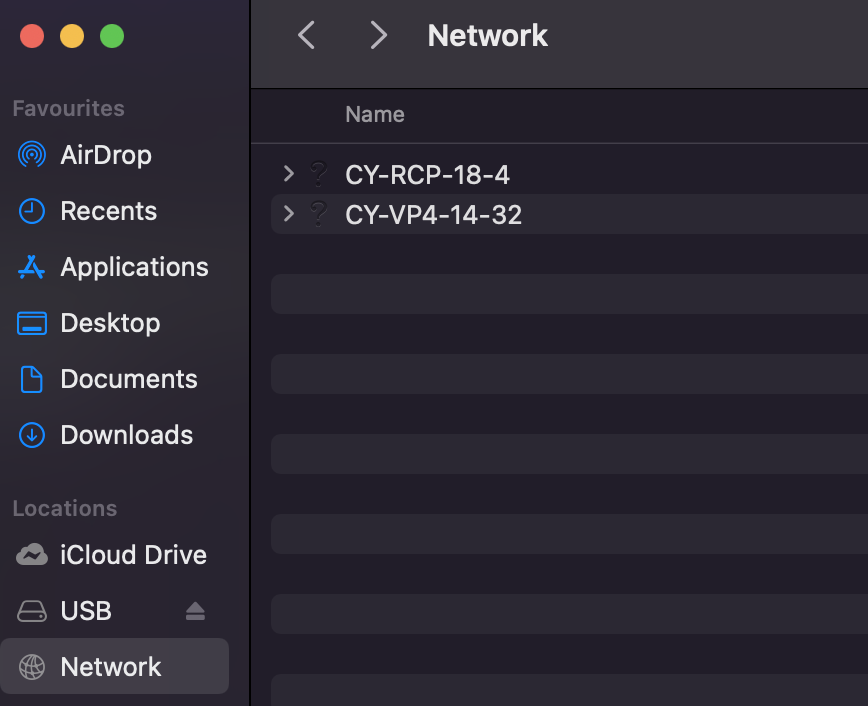Click the Documents page icon
868x706 pixels.
pos(32,379)
